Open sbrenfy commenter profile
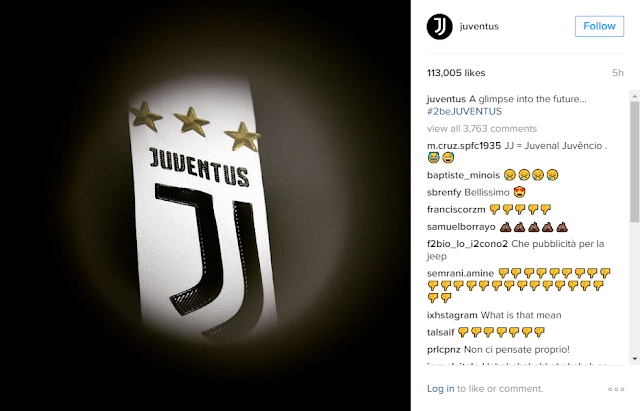This screenshot has height=411, width=640. click(444, 192)
